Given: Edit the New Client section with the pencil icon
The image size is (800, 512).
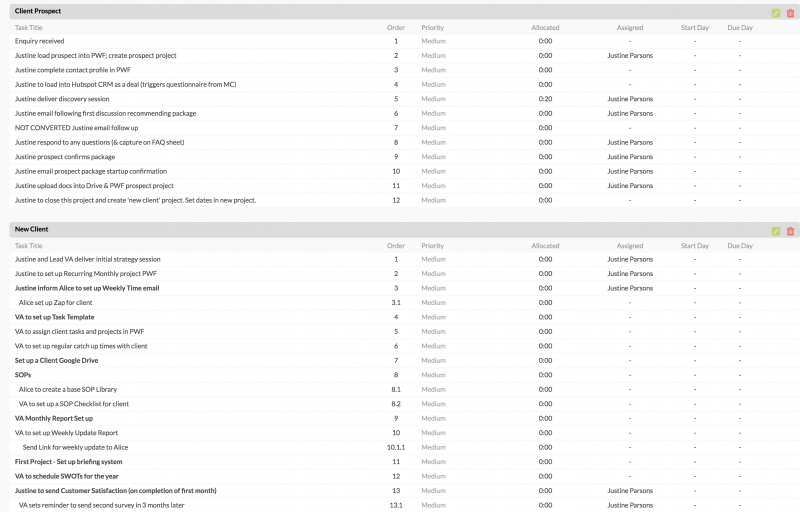Looking at the screenshot, I should click(x=776, y=231).
